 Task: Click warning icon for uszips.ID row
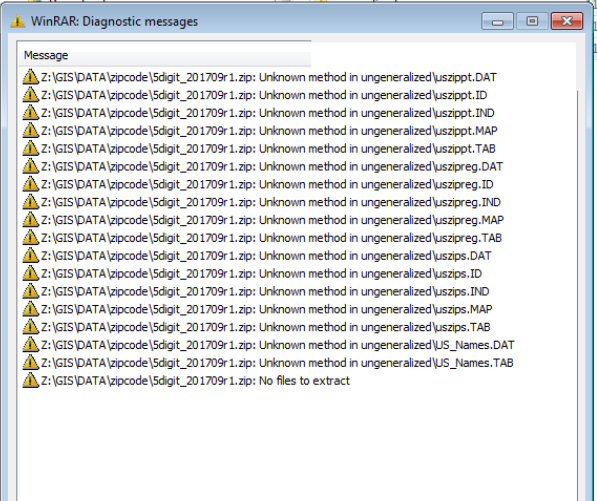point(30,274)
